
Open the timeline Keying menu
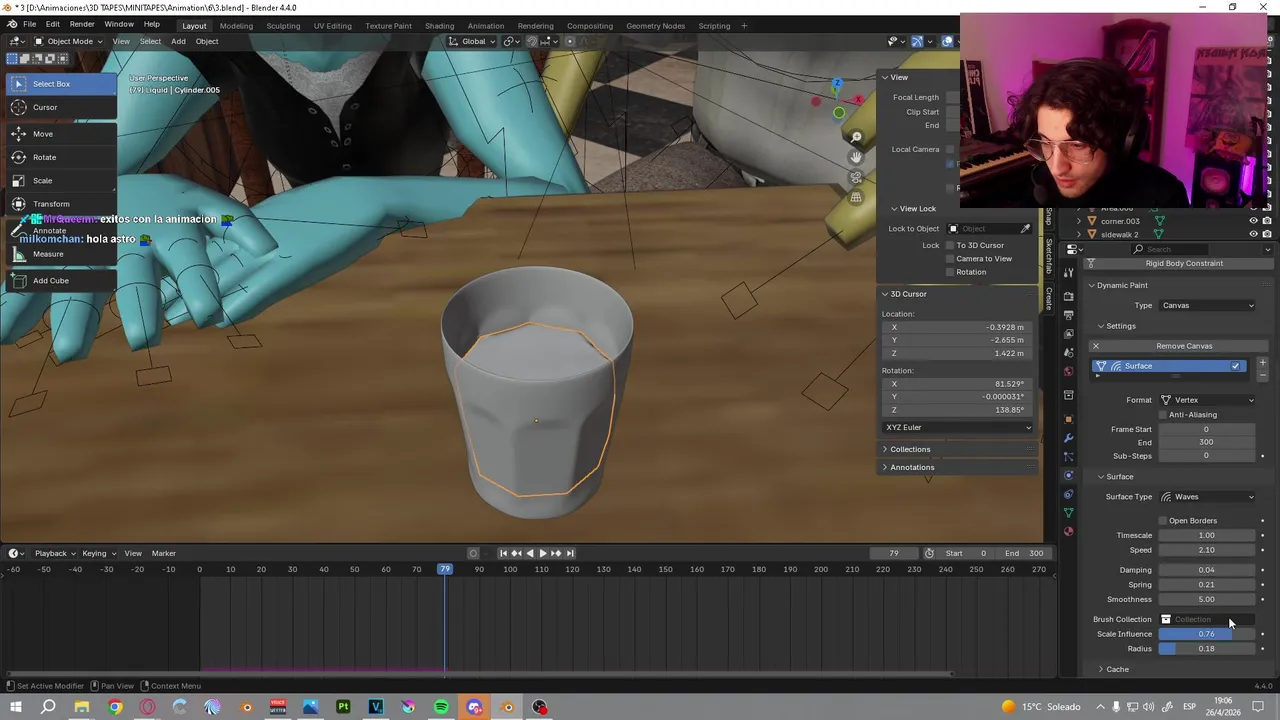coord(94,554)
